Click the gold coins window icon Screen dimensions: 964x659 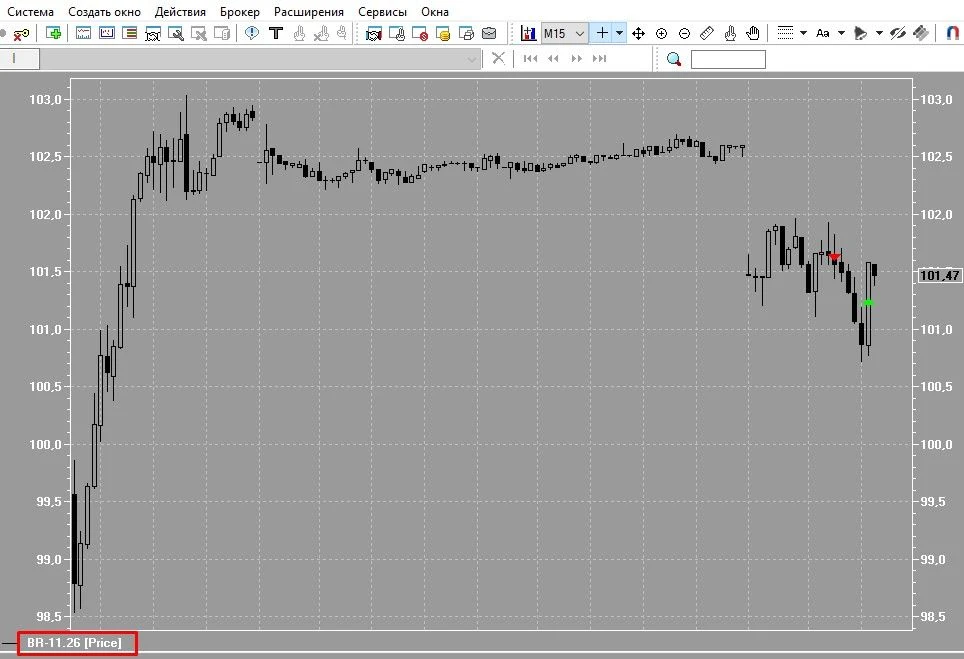443,33
